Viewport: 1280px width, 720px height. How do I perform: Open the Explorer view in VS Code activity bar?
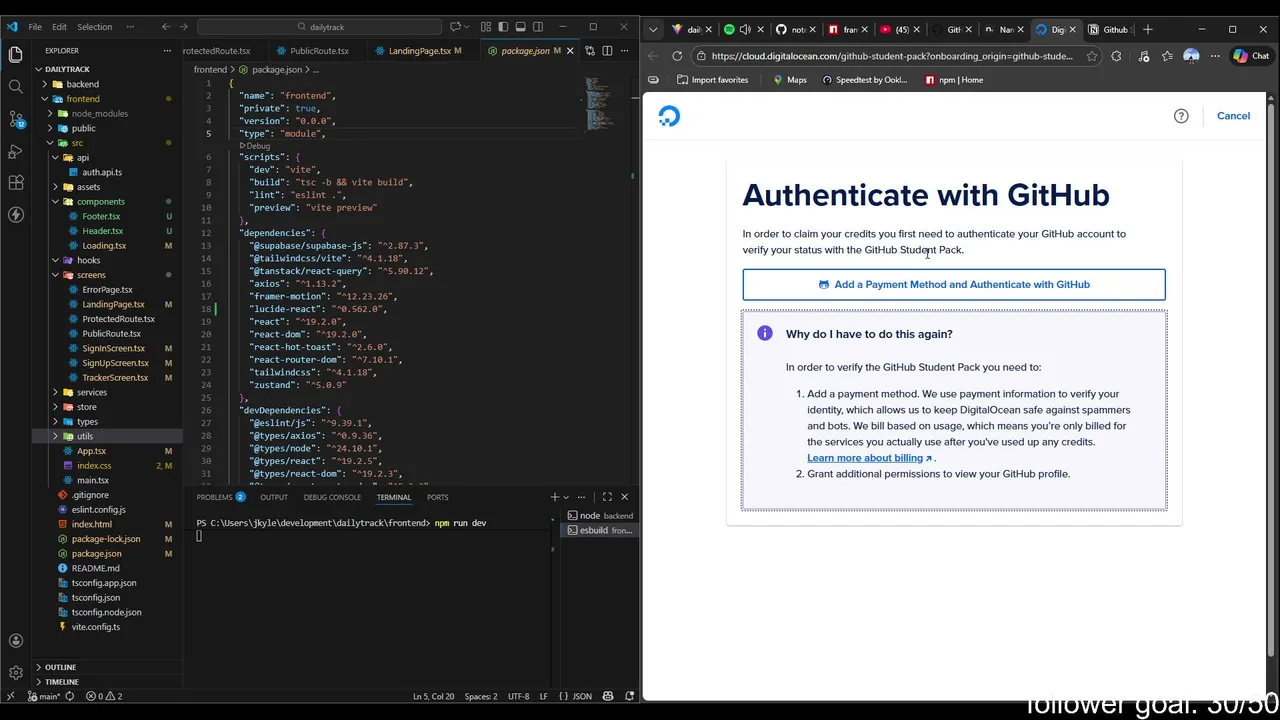point(15,54)
